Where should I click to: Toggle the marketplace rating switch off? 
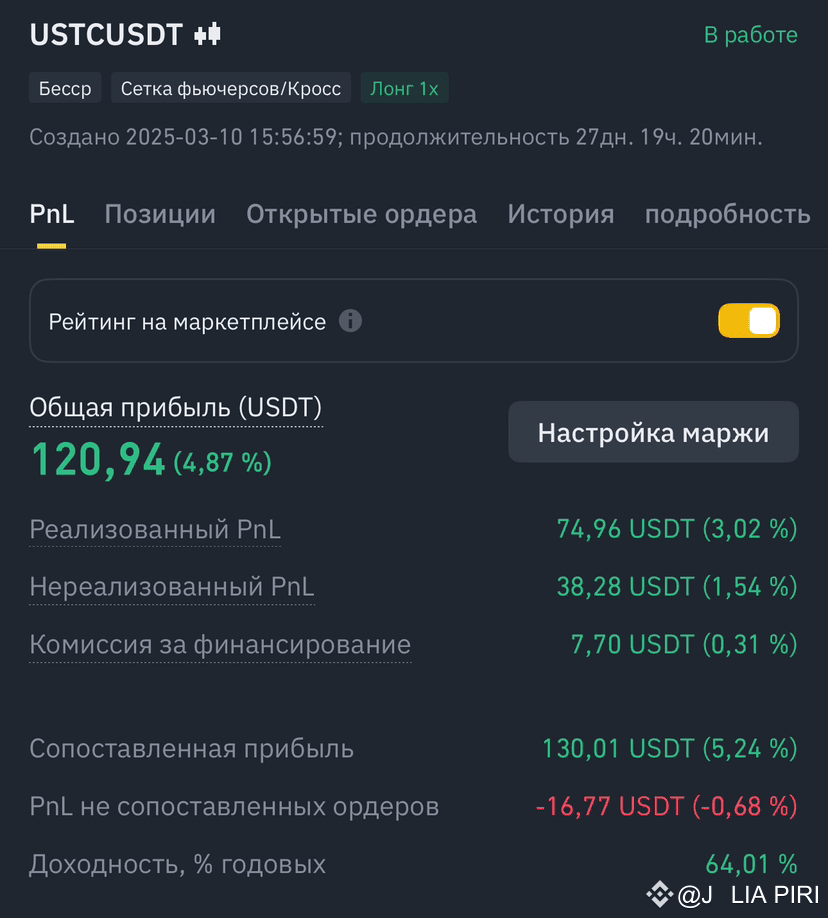pos(749,321)
